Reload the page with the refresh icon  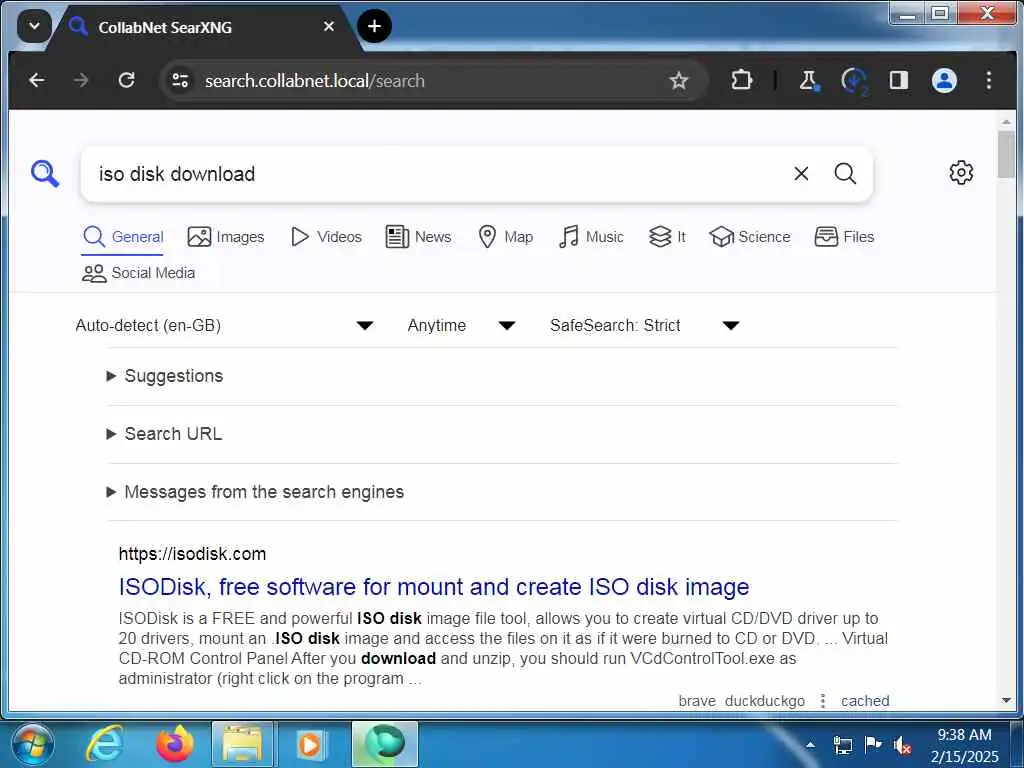[x=126, y=80]
